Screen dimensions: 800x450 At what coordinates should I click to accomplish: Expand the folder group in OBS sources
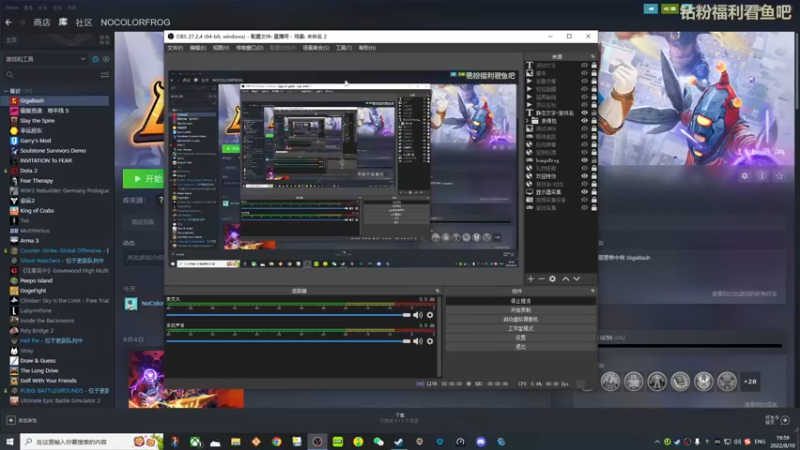pos(528,121)
